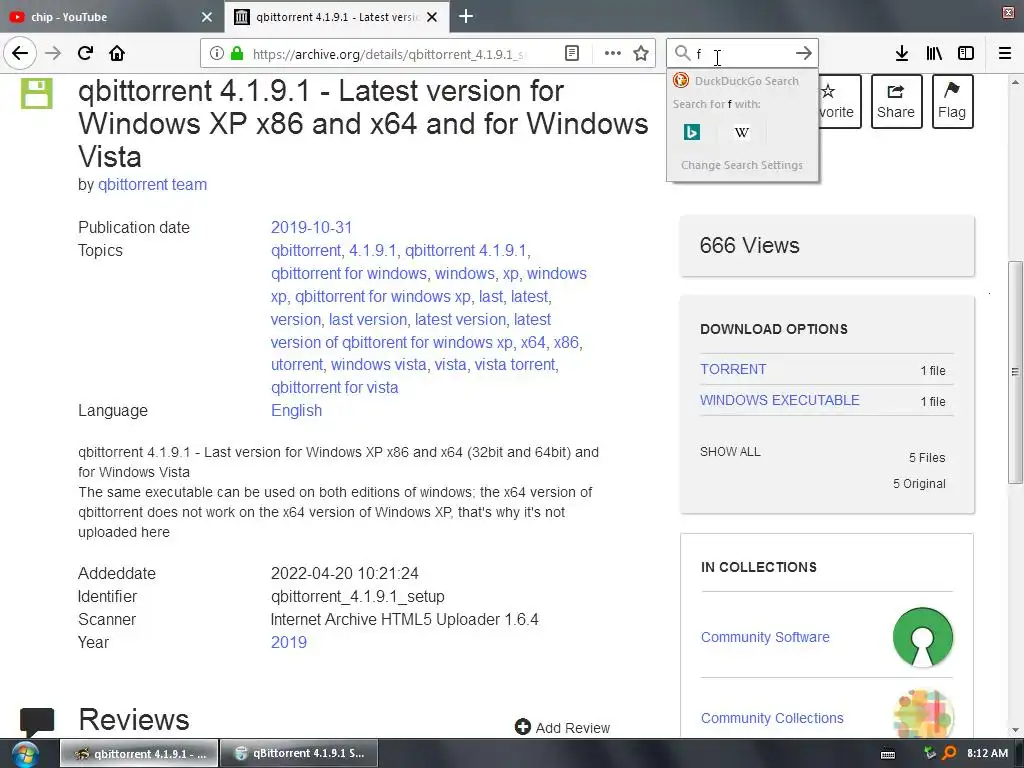The width and height of the screenshot is (1024, 768).
Task: Click the vista torrent topic link
Action: coord(516,364)
